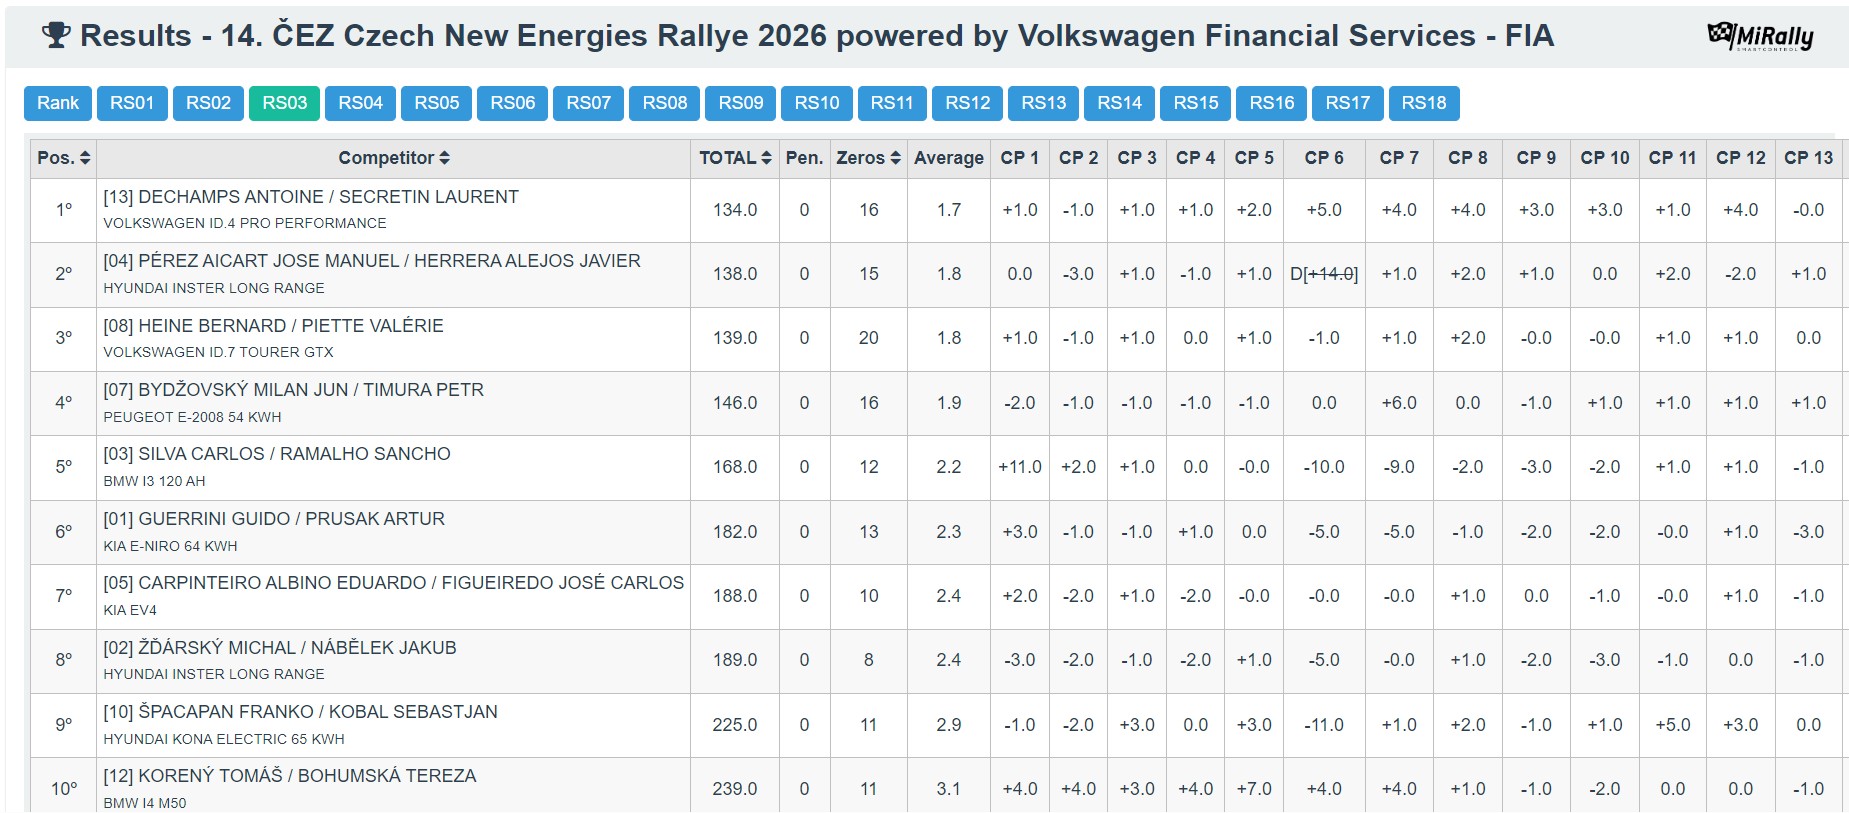The width and height of the screenshot is (1849, 813).
Task: Switch to the RS12 tab
Action: (x=967, y=103)
